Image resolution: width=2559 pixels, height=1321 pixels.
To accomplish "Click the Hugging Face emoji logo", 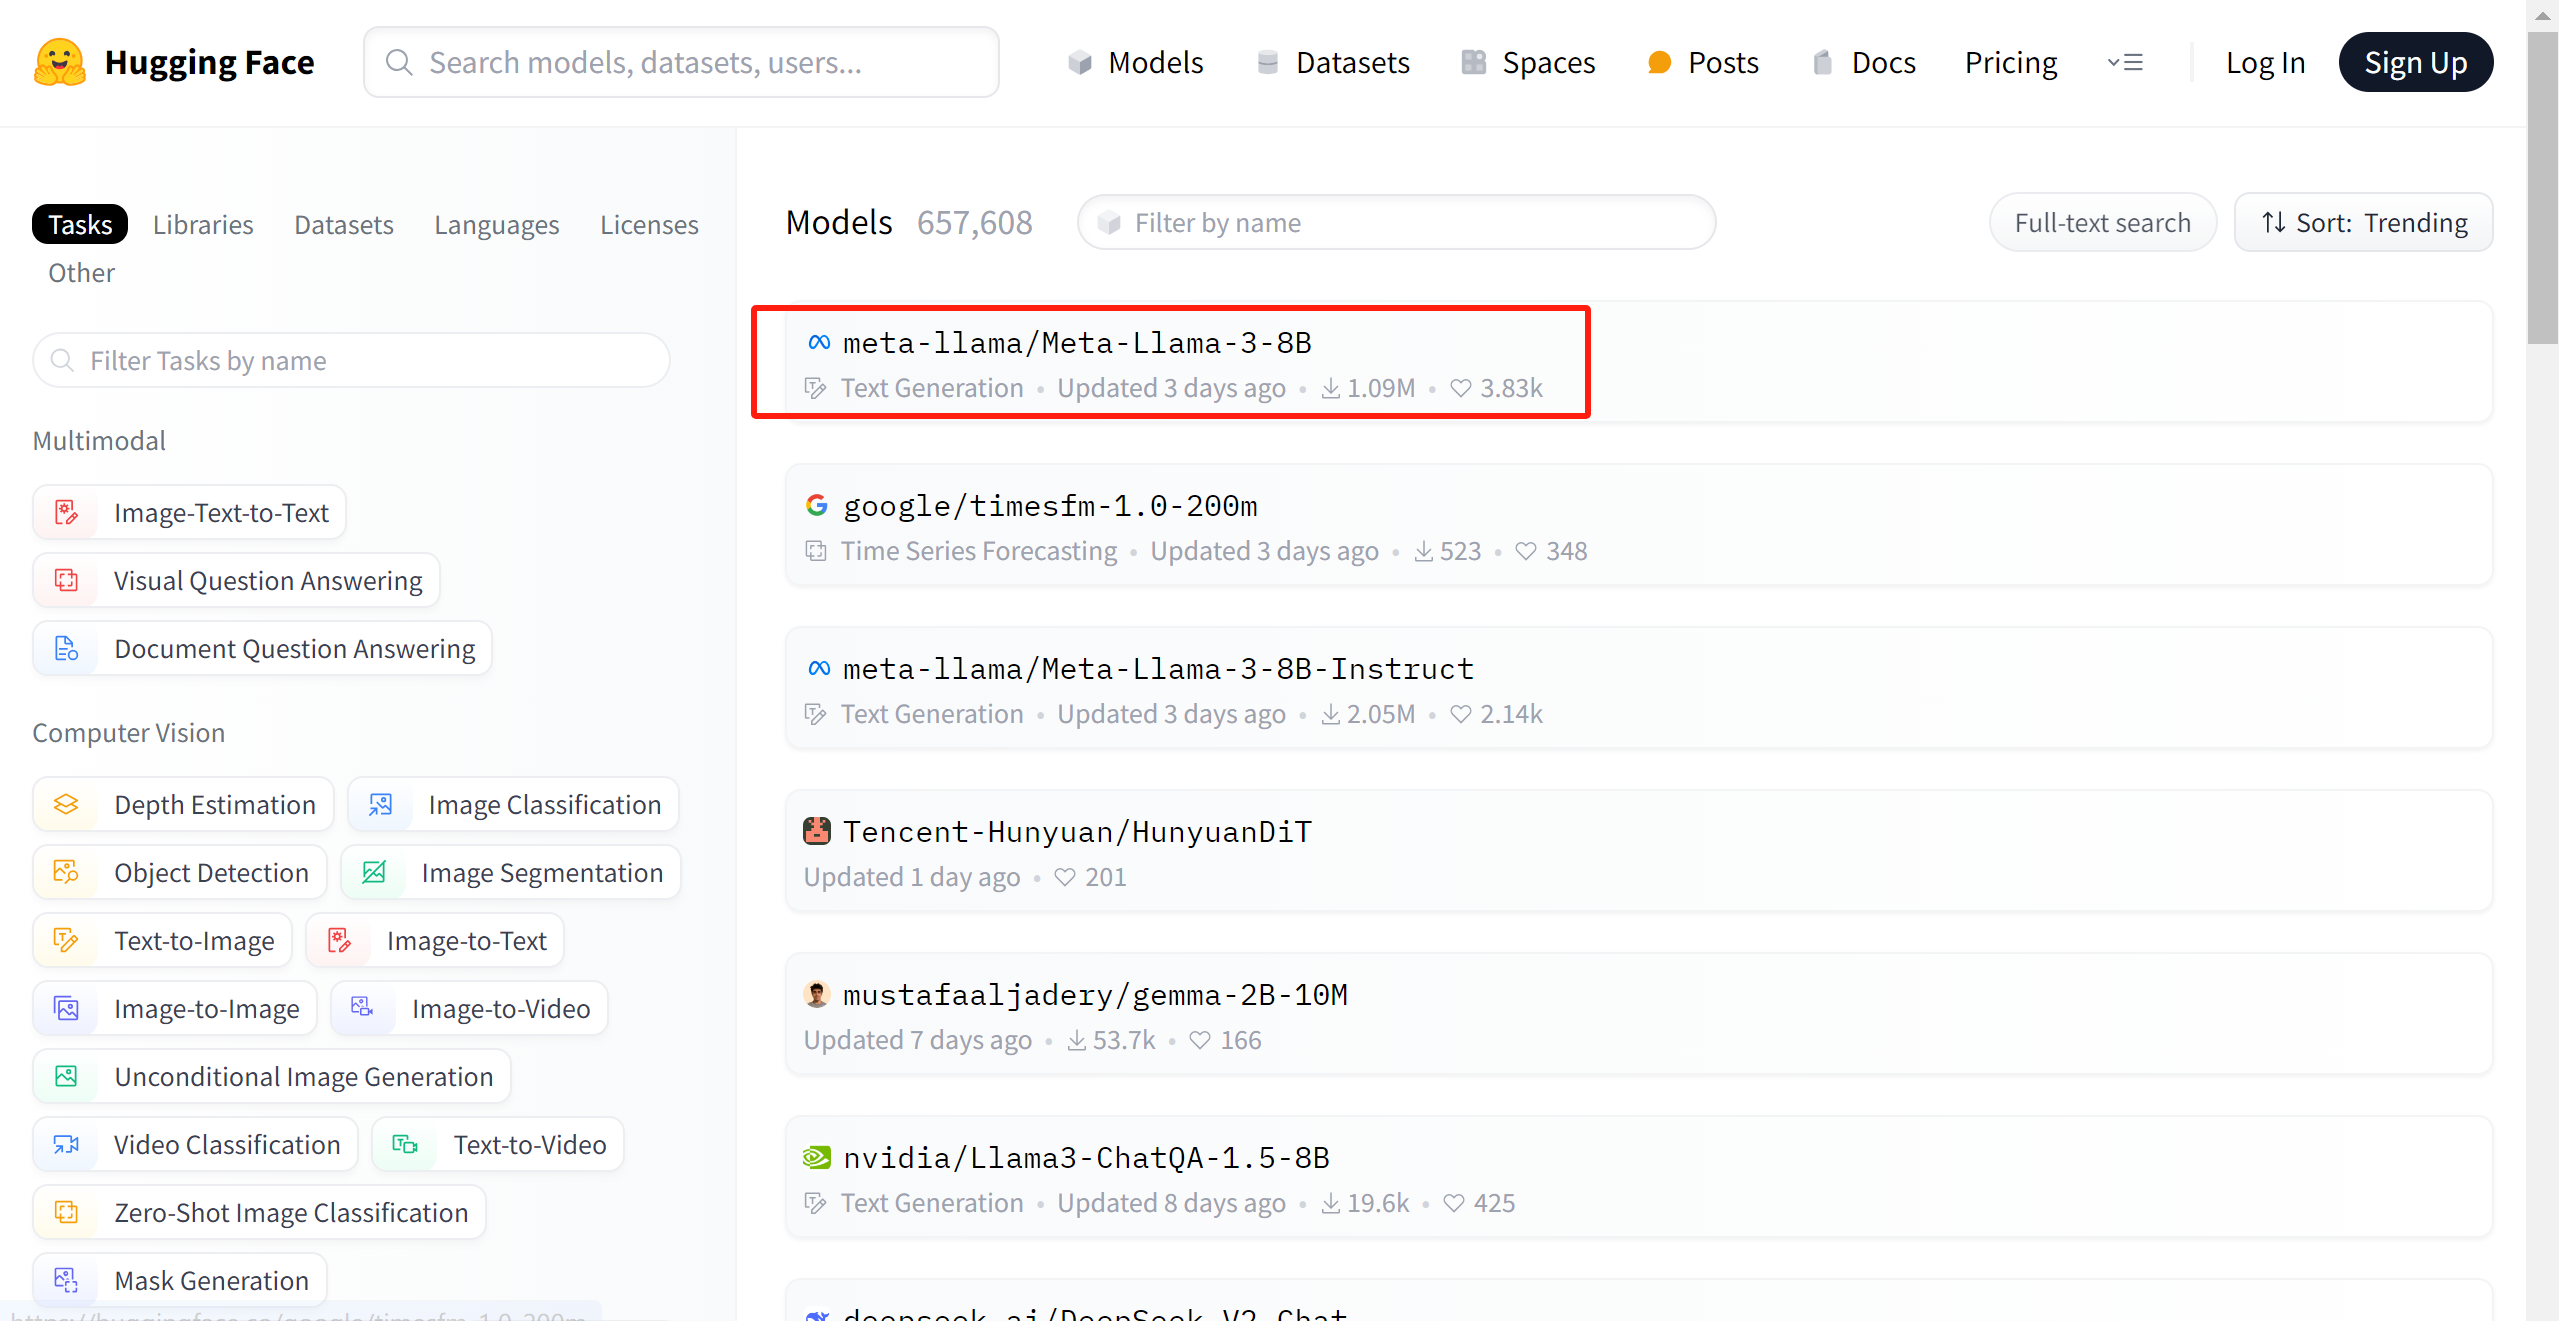I will (x=60, y=62).
